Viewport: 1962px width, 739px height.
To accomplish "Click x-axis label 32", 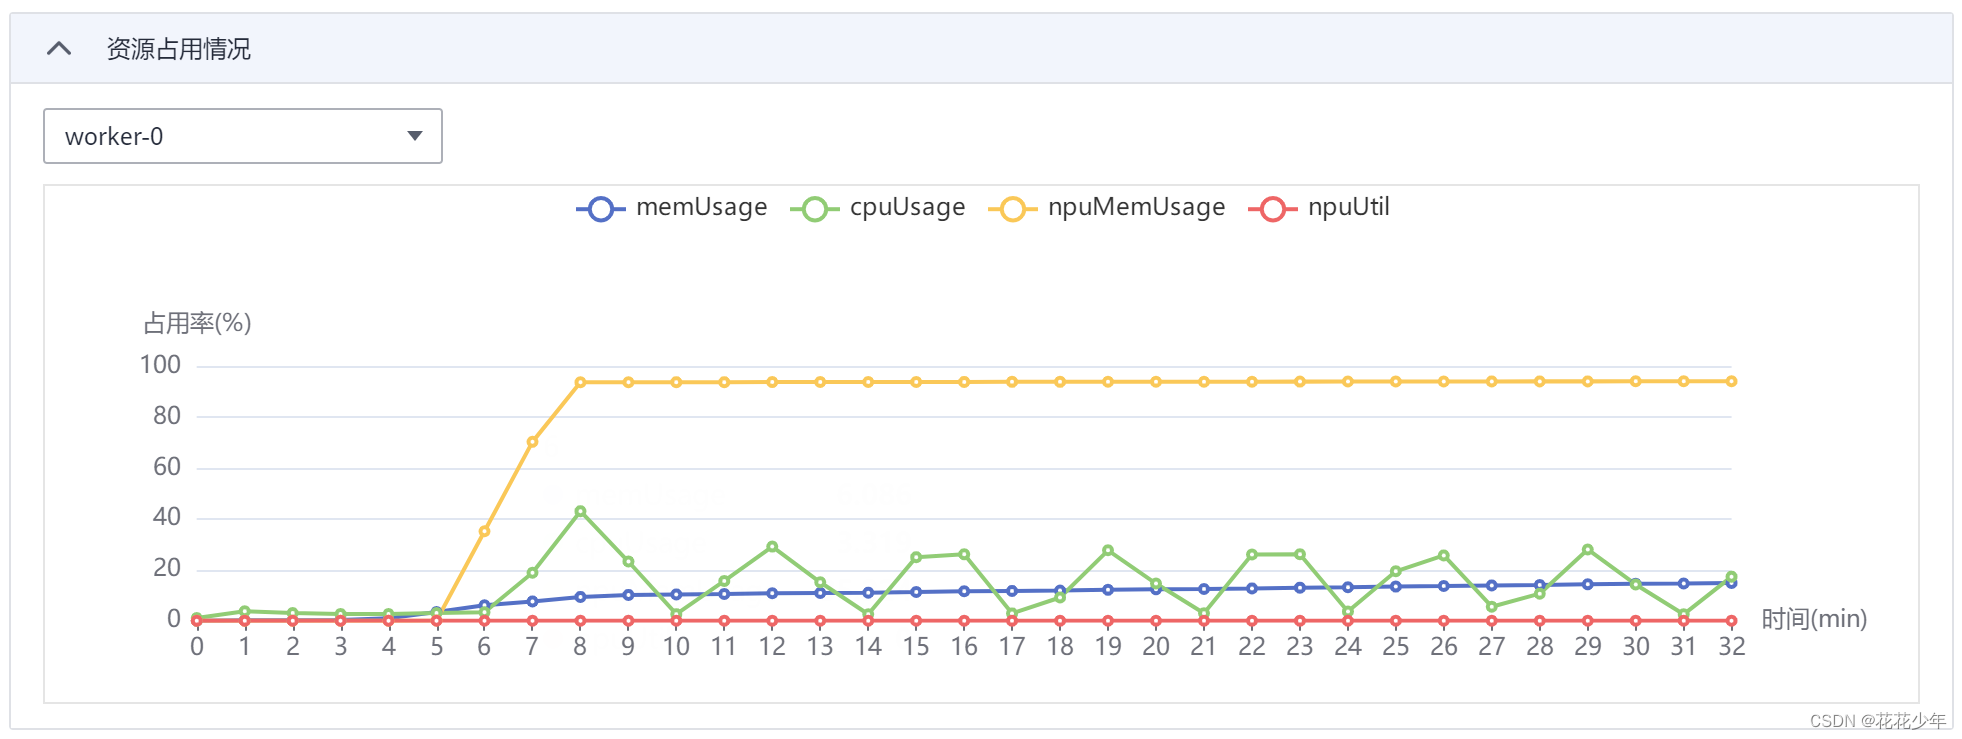I will tap(1732, 647).
